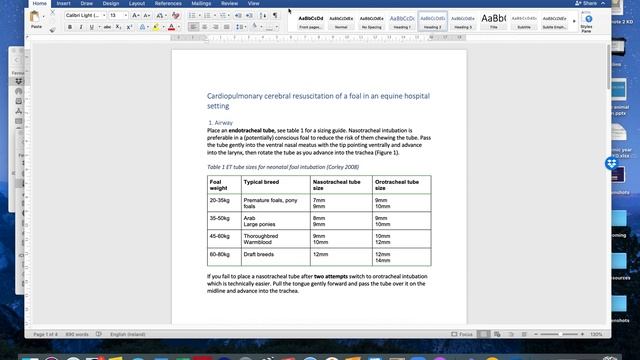
Task: Select the Format Painter brush icon
Action: tap(53, 29)
